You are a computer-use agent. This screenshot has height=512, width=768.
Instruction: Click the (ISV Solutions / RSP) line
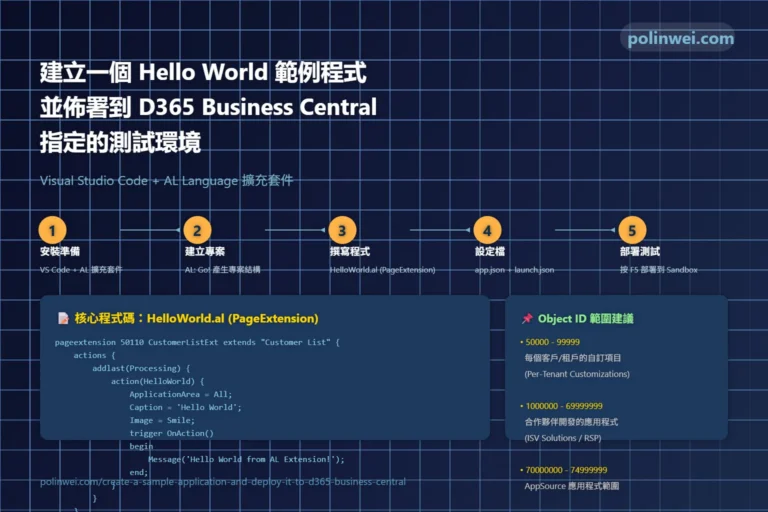pos(563,438)
